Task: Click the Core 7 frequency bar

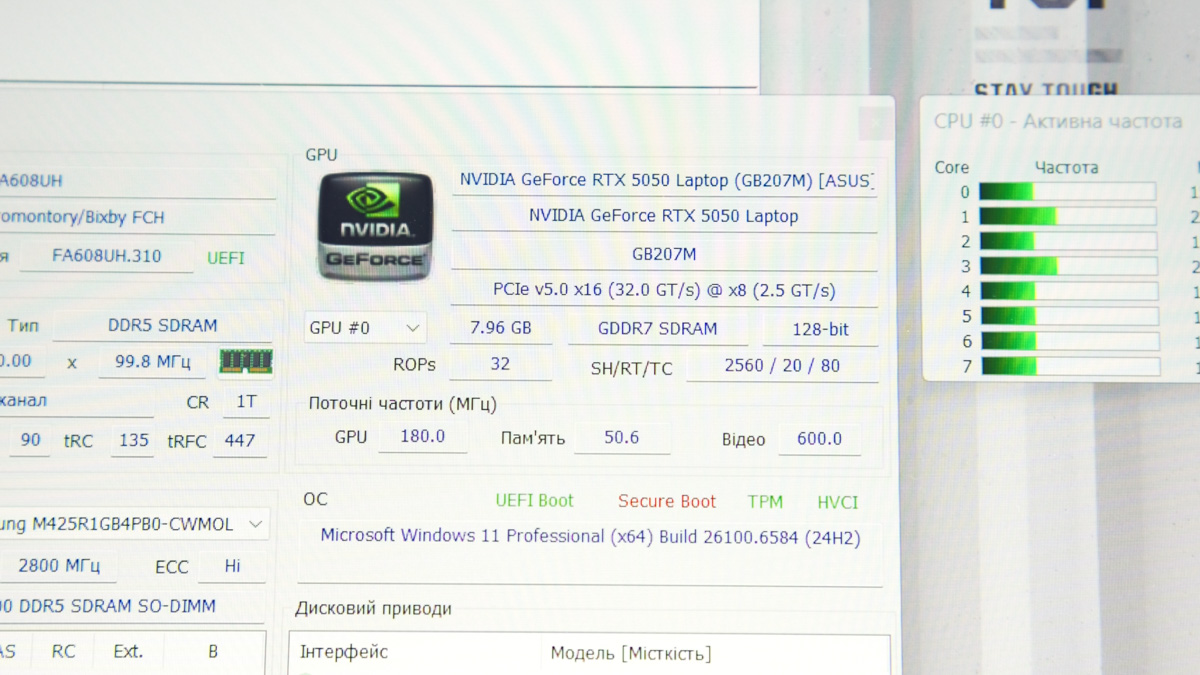Action: coord(1070,366)
